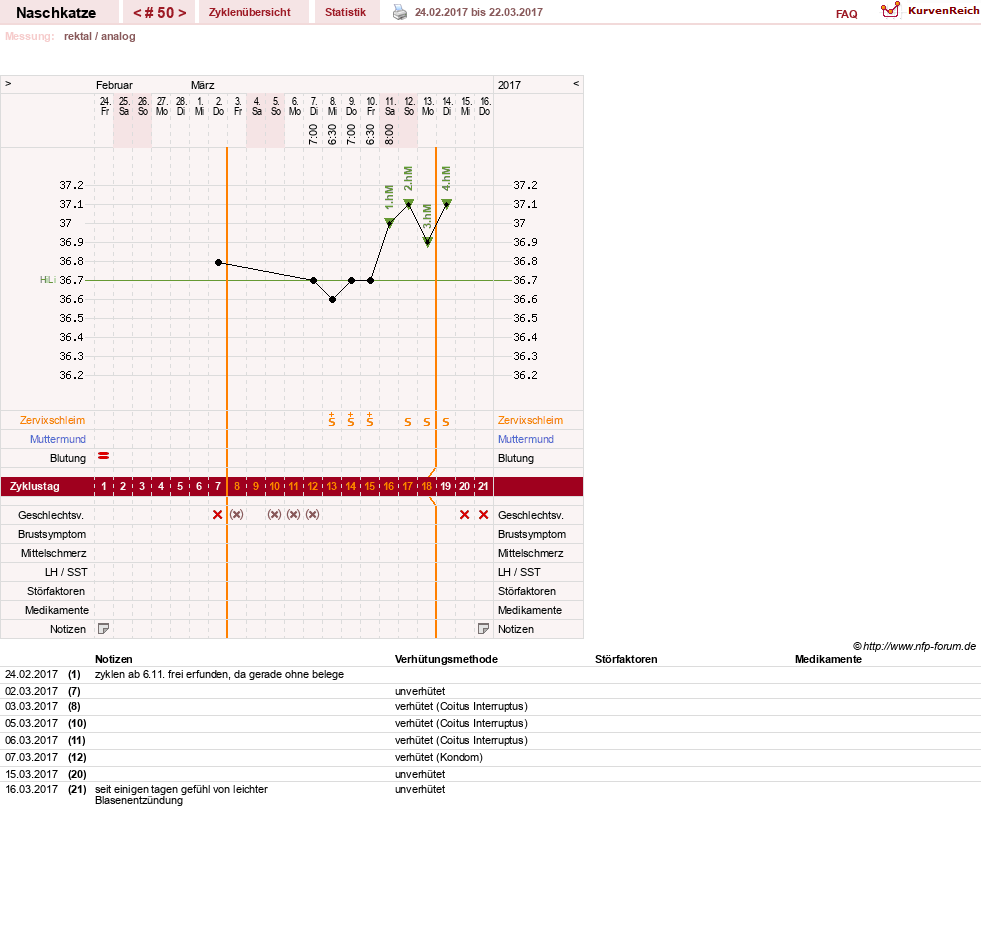Image resolution: width=981 pixels, height=932 pixels.
Task: Click note 'zyklen ab 6.11. frei erfunden'
Action: coord(219,674)
